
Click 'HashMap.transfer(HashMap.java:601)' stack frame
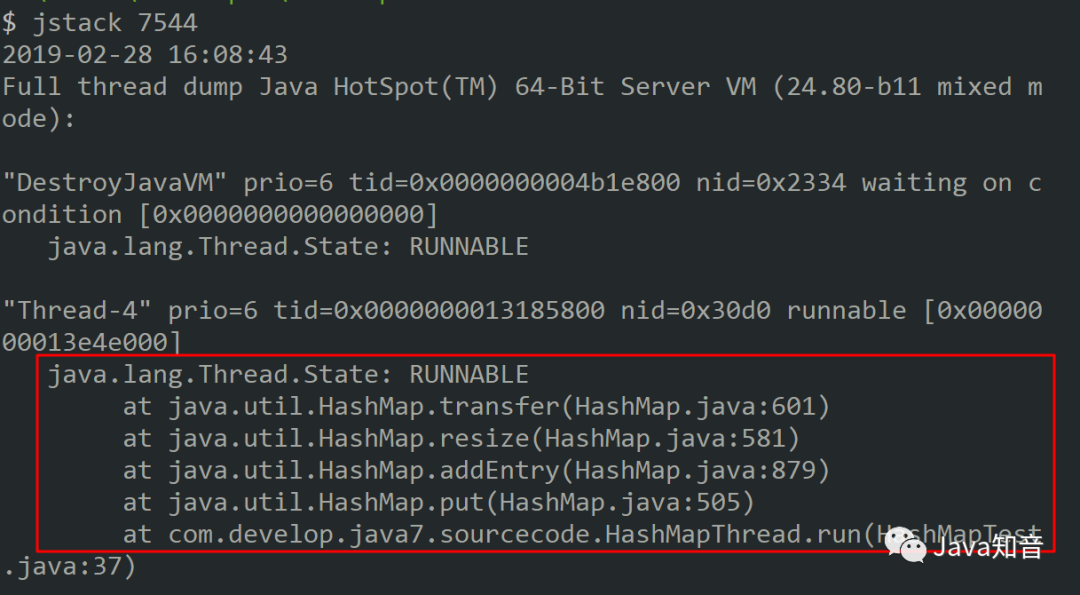click(477, 406)
